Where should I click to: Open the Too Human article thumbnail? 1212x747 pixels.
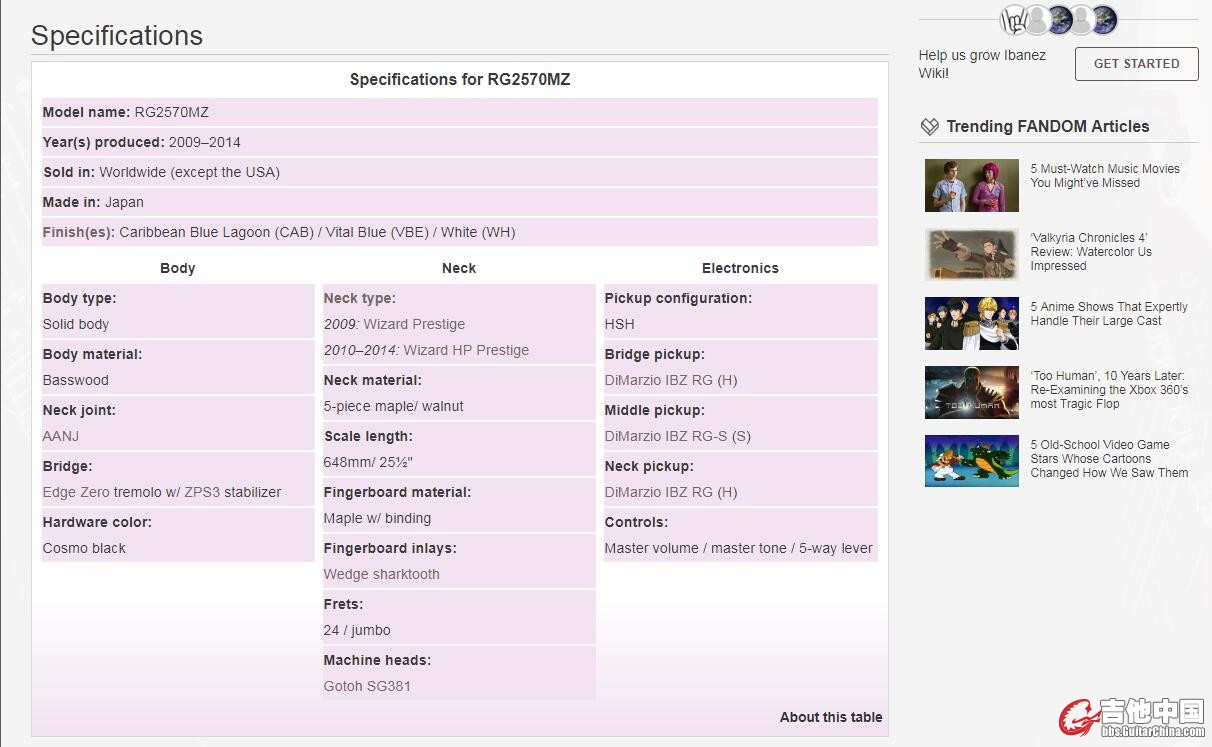tap(972, 393)
